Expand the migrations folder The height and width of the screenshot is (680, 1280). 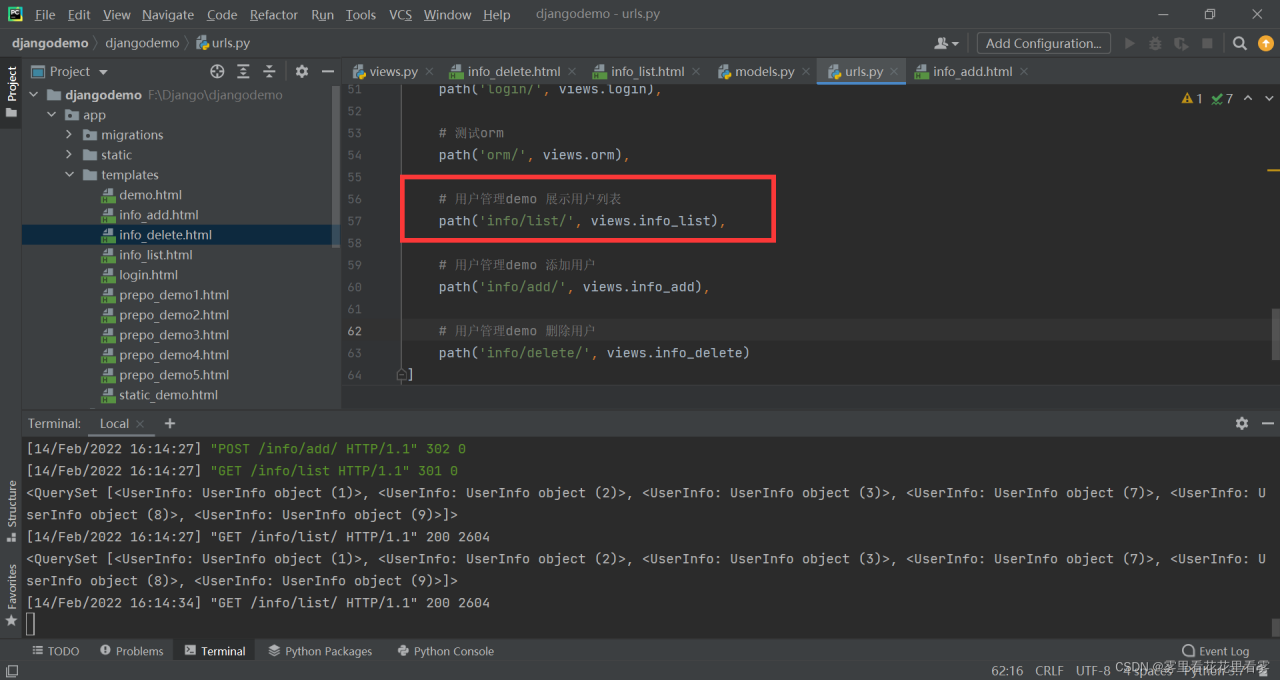[x=69, y=135]
